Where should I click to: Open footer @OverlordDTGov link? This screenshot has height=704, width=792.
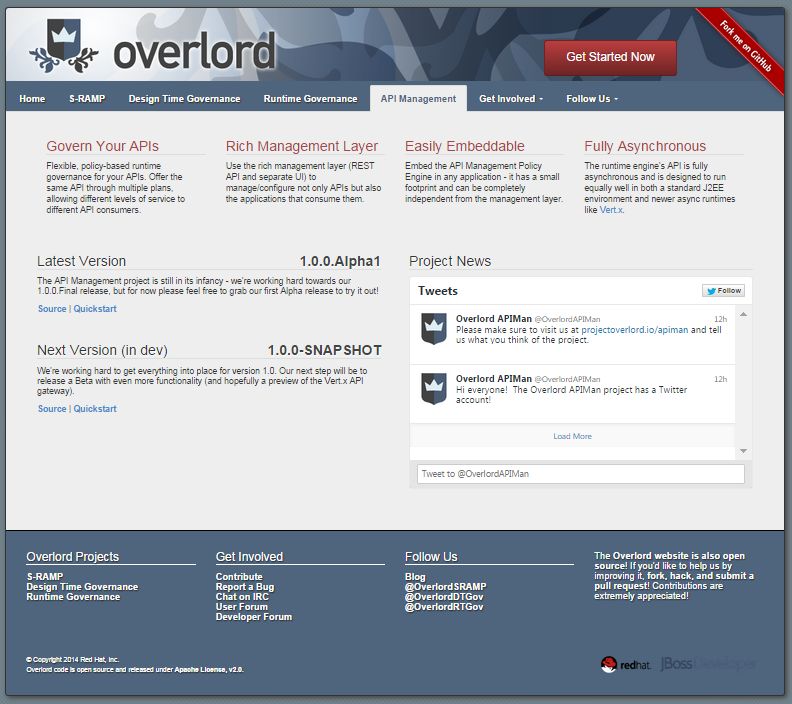click(x=444, y=597)
